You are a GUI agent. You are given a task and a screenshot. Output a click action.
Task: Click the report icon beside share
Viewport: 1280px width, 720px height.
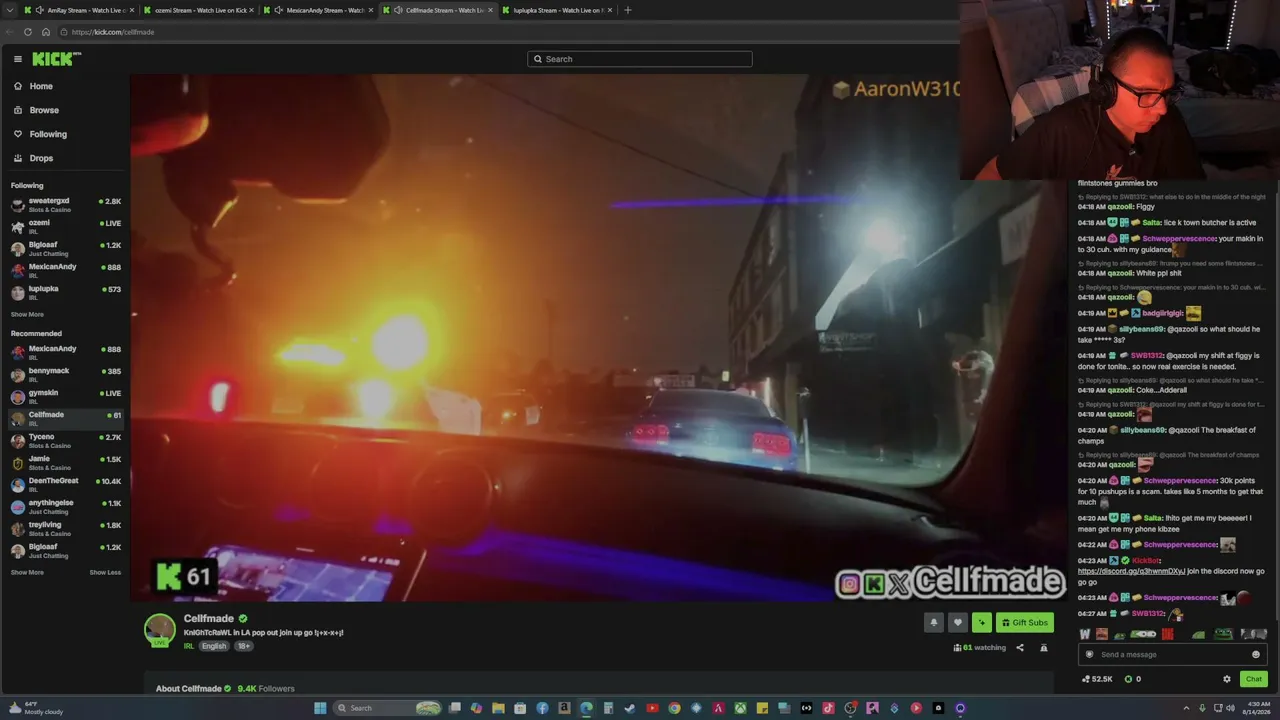pyautogui.click(x=1044, y=648)
